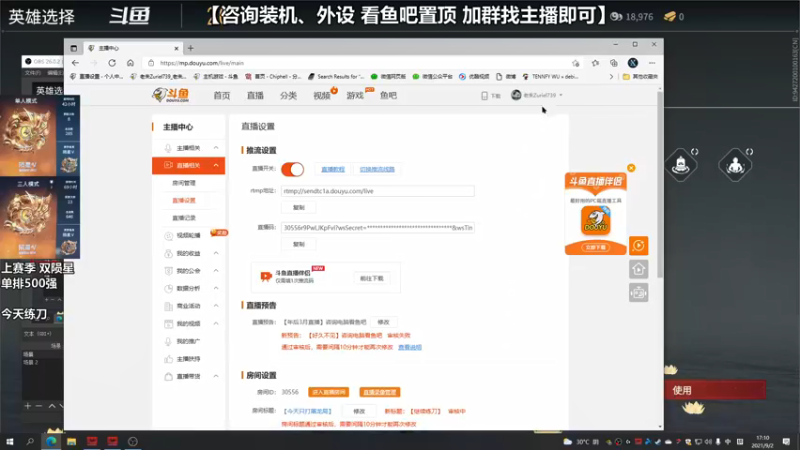This screenshot has width=800, height=450.
Task: Open the Windows Start button
Action: 10,441
